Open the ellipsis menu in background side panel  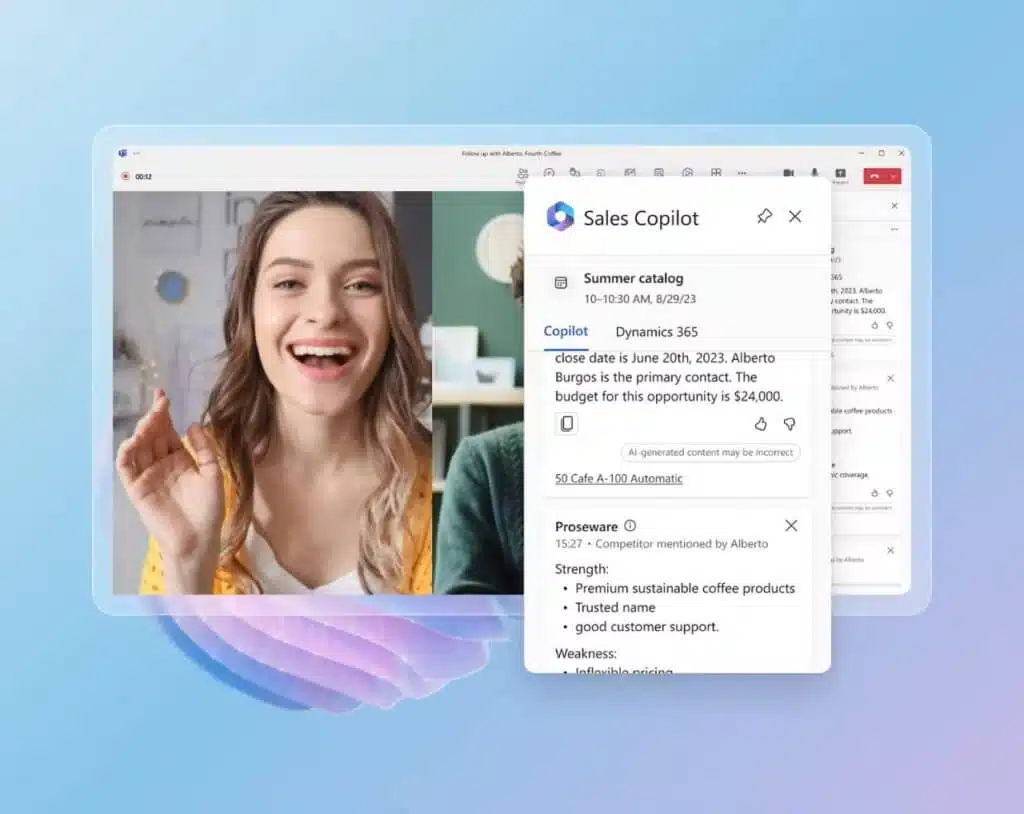pyautogui.click(x=895, y=229)
